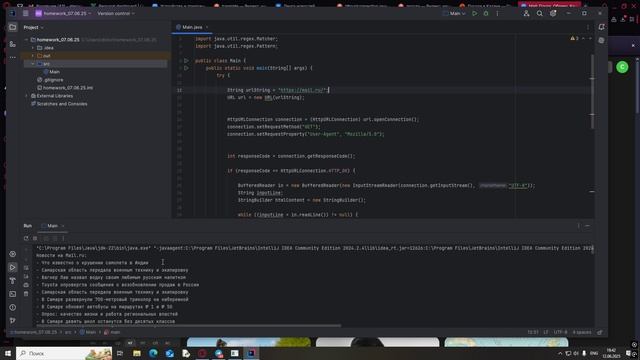The height and width of the screenshot is (360, 640).
Task: Open Search Everywhere magnifier icon
Action: coord(540,13)
